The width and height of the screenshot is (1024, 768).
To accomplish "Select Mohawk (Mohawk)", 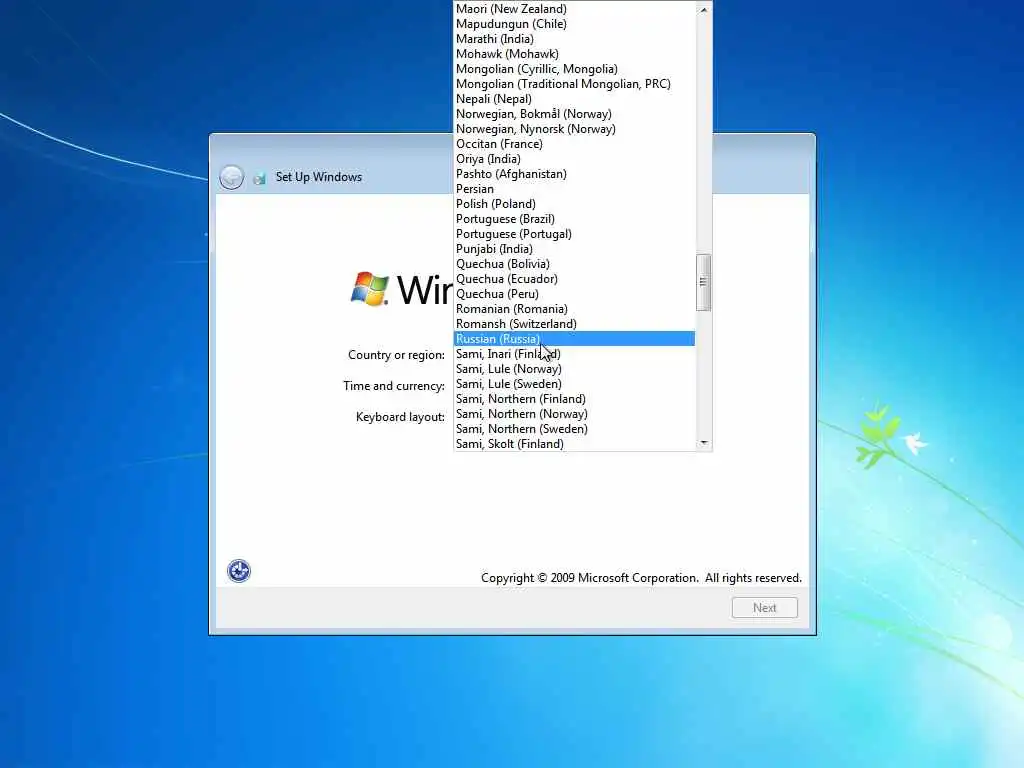I will [x=574, y=54].
